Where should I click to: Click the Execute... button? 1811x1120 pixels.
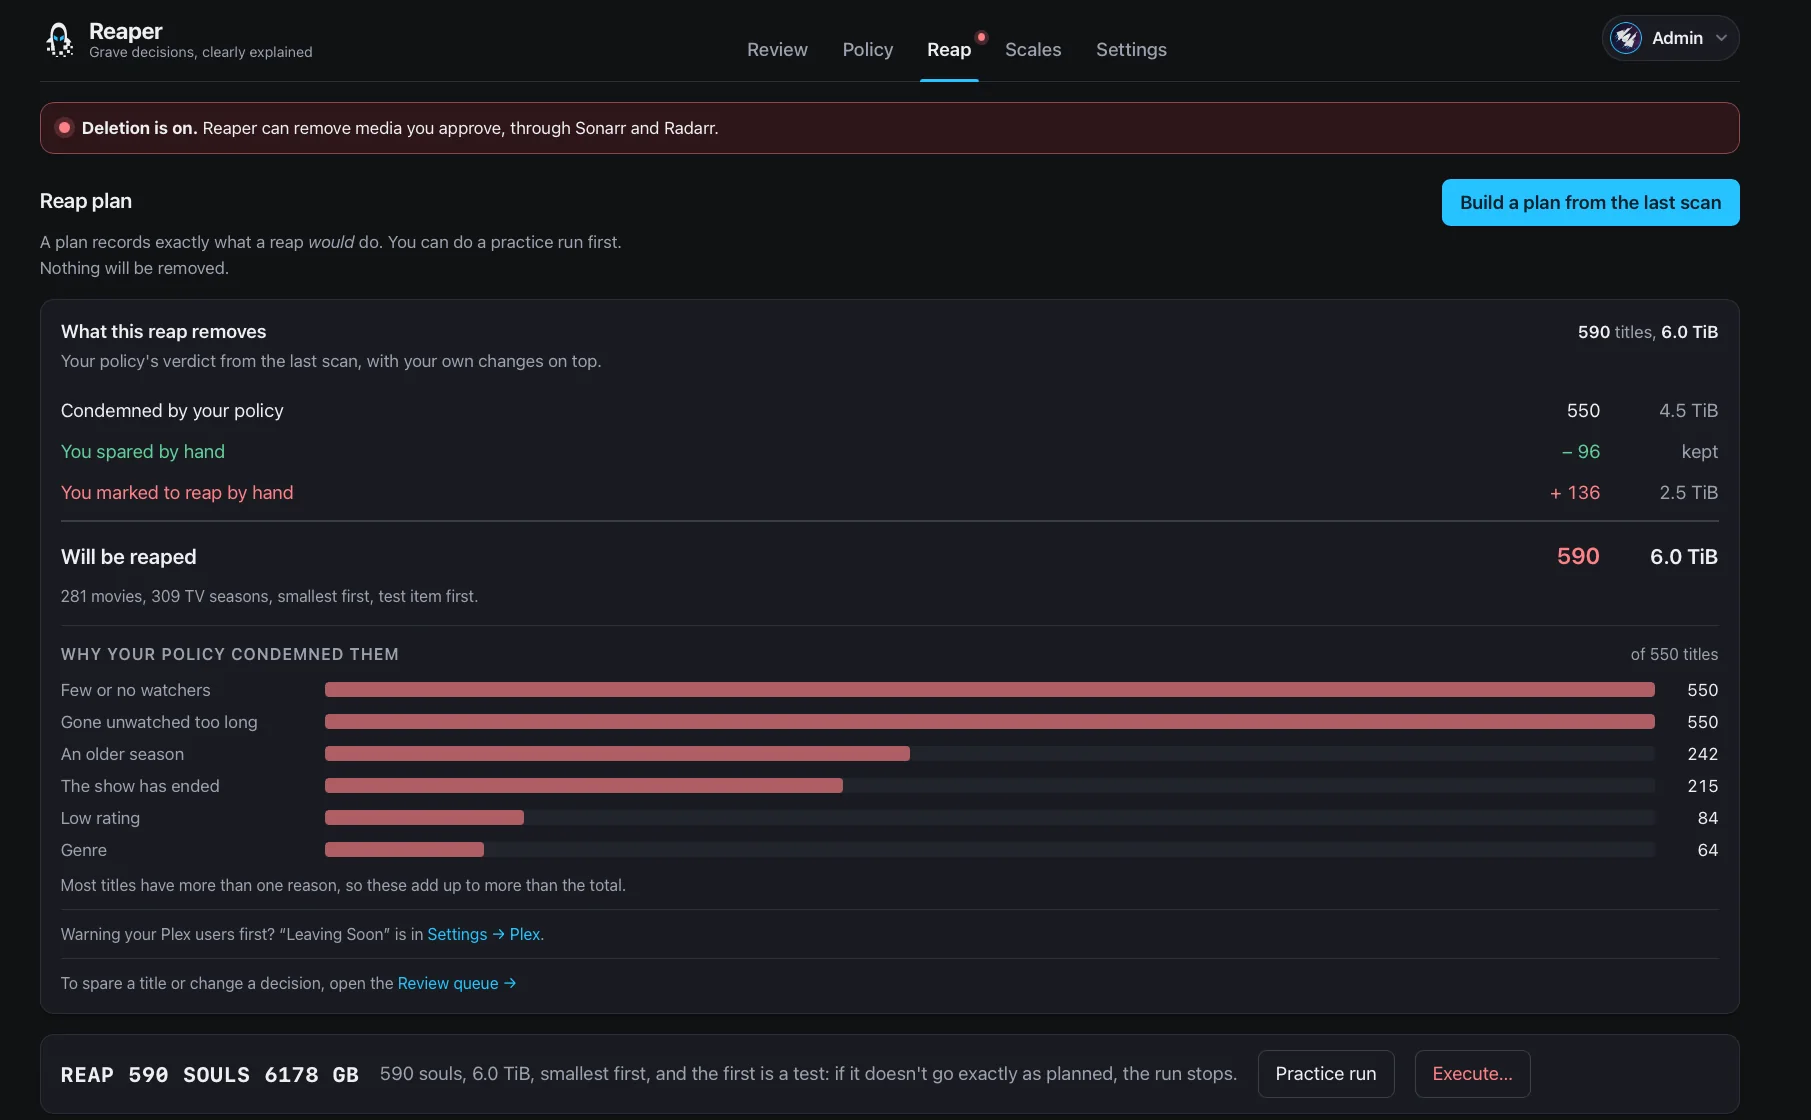pos(1472,1074)
